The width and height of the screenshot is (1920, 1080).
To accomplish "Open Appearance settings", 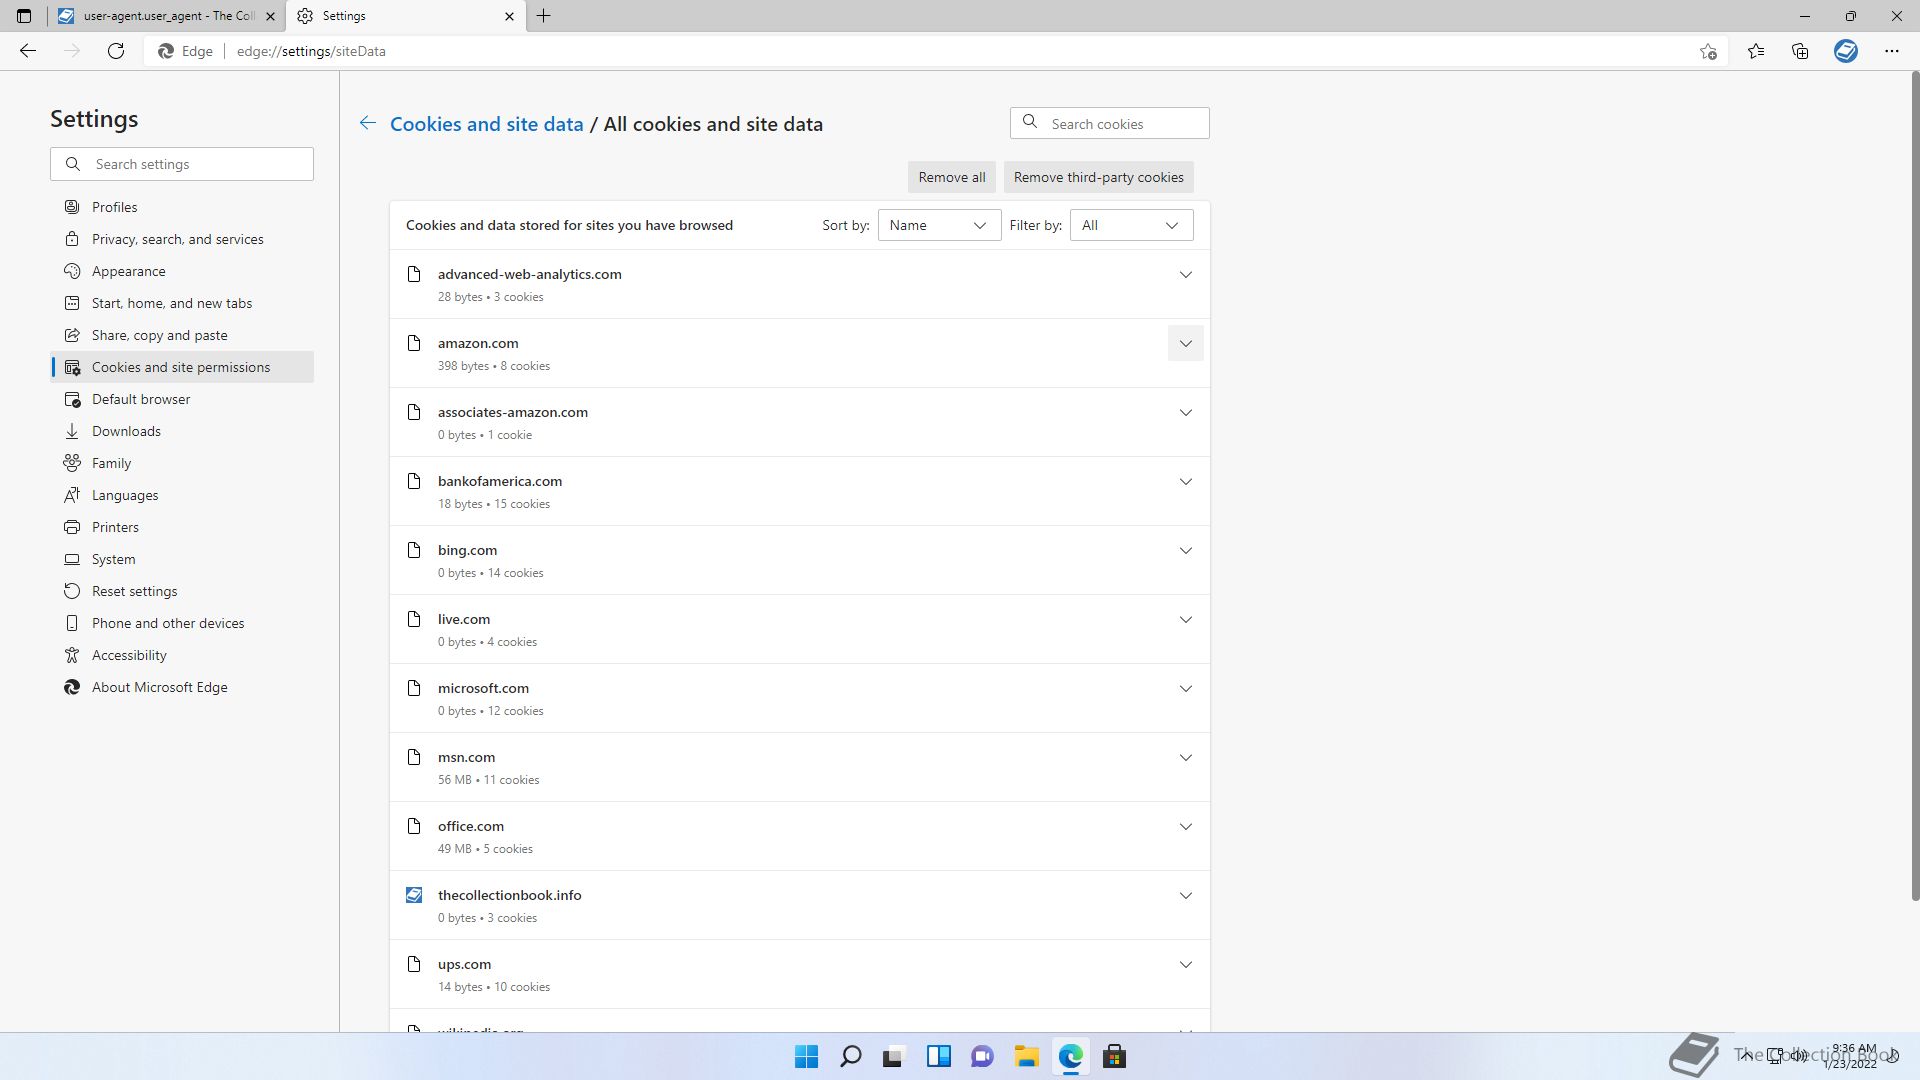I will pyautogui.click(x=182, y=271).
